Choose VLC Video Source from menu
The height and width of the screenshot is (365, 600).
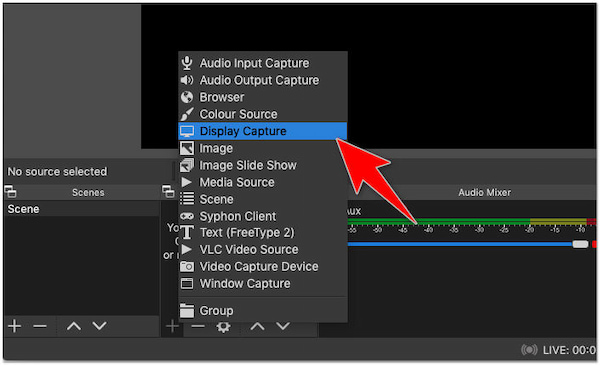(263, 249)
